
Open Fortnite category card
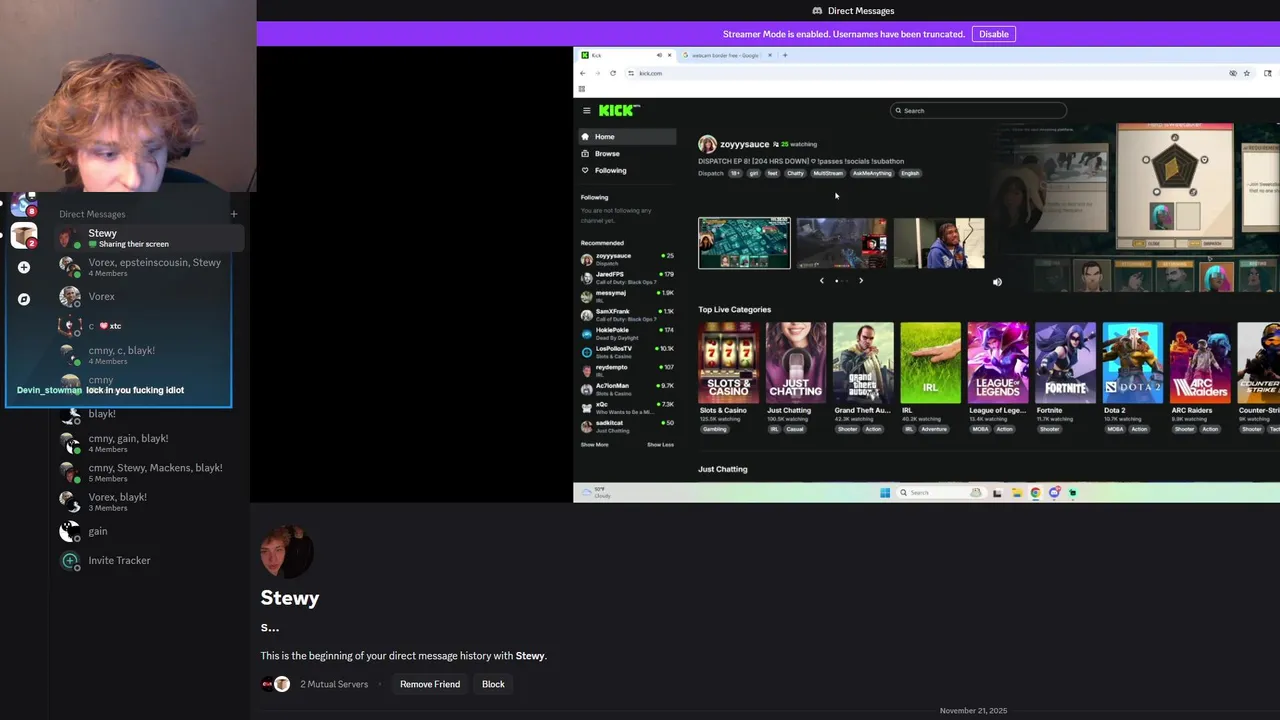(x=1065, y=363)
